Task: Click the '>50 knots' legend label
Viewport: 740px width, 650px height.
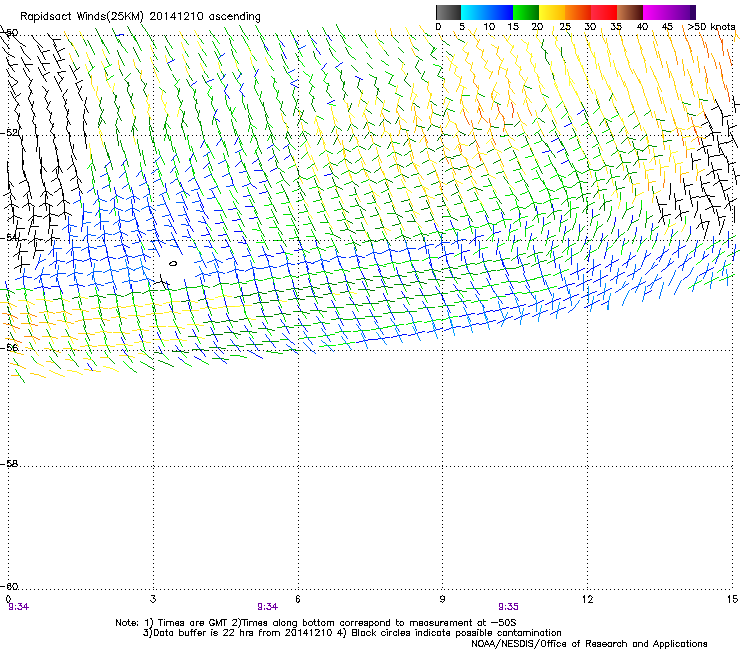Action: click(x=711, y=27)
